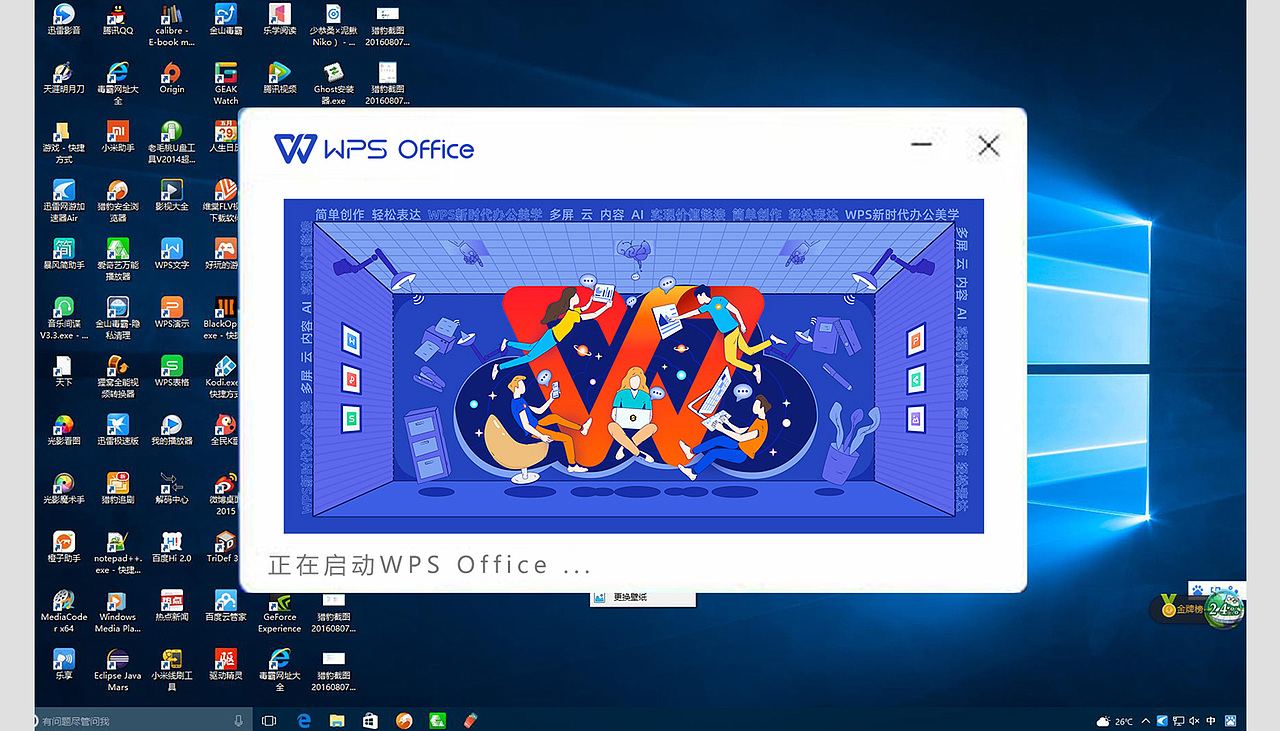Launch the 爱奇艺万能播放器 desktop icon

(x=117, y=260)
